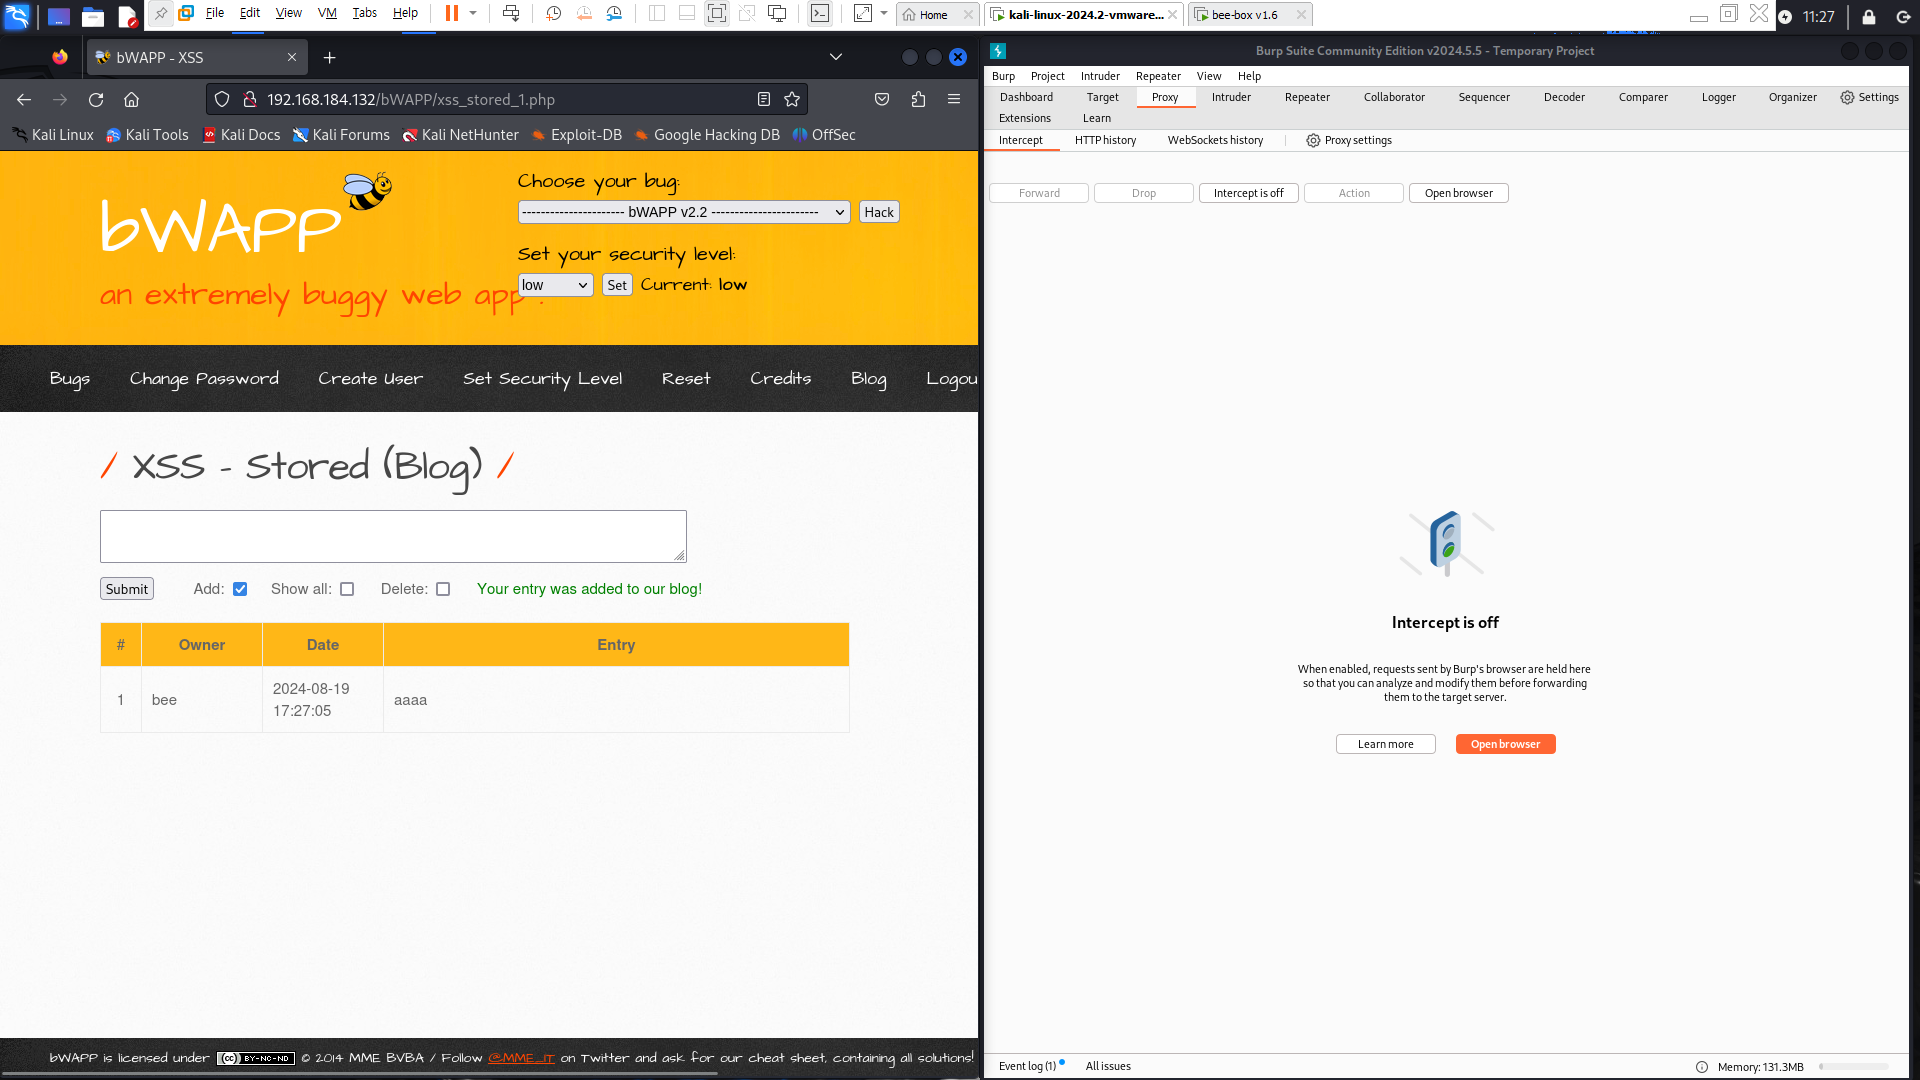Toggle Firefox reader view icon
This screenshot has width=1920, height=1080.
coord(763,99)
